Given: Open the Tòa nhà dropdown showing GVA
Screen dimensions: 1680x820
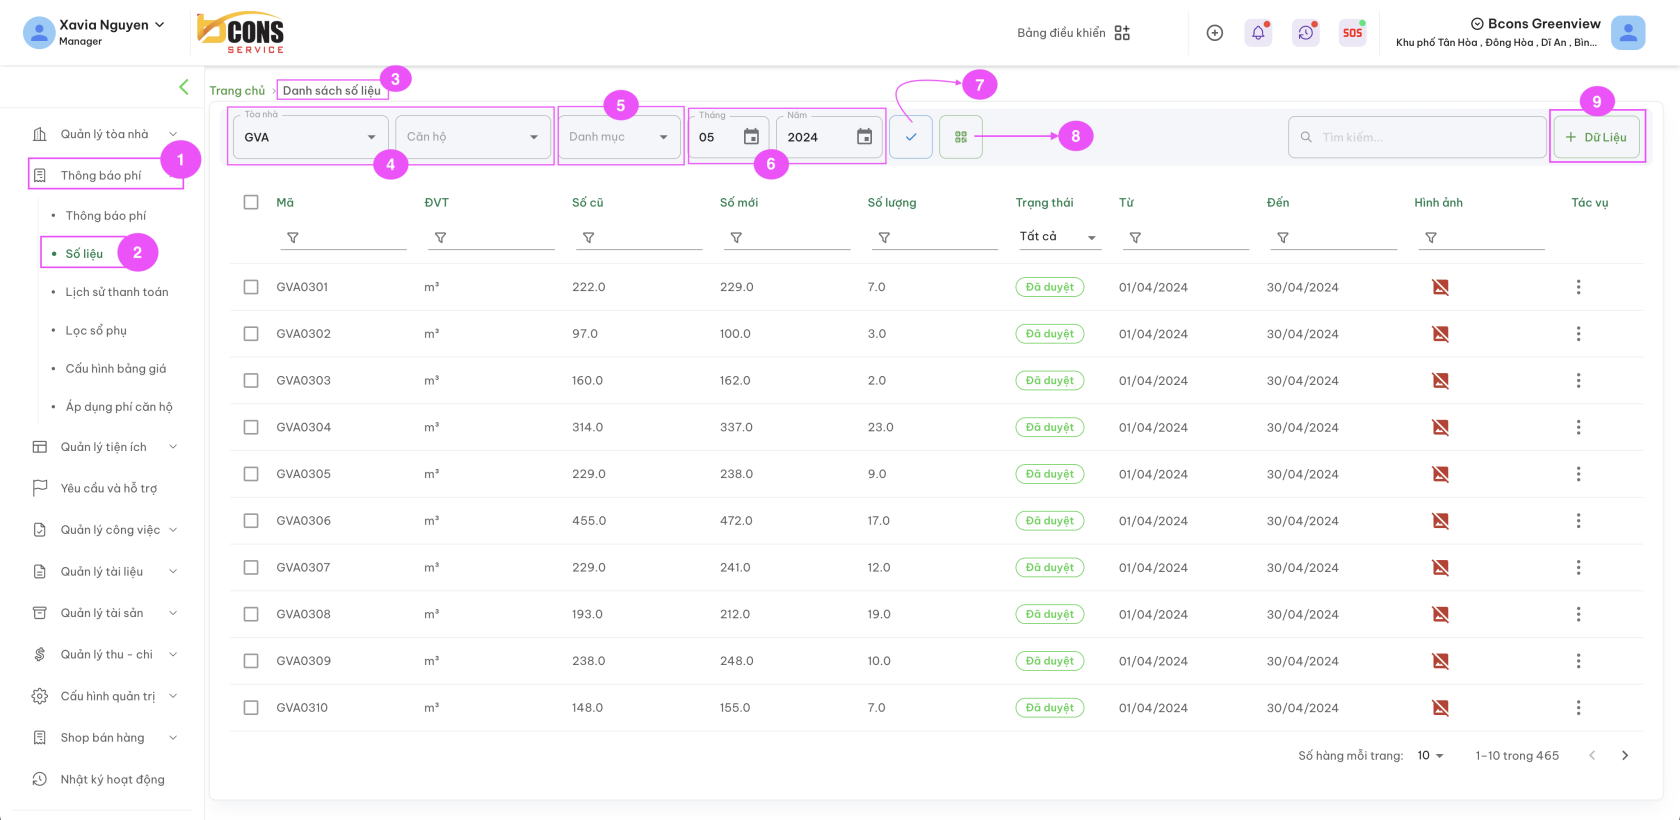Looking at the screenshot, I should tap(311, 137).
